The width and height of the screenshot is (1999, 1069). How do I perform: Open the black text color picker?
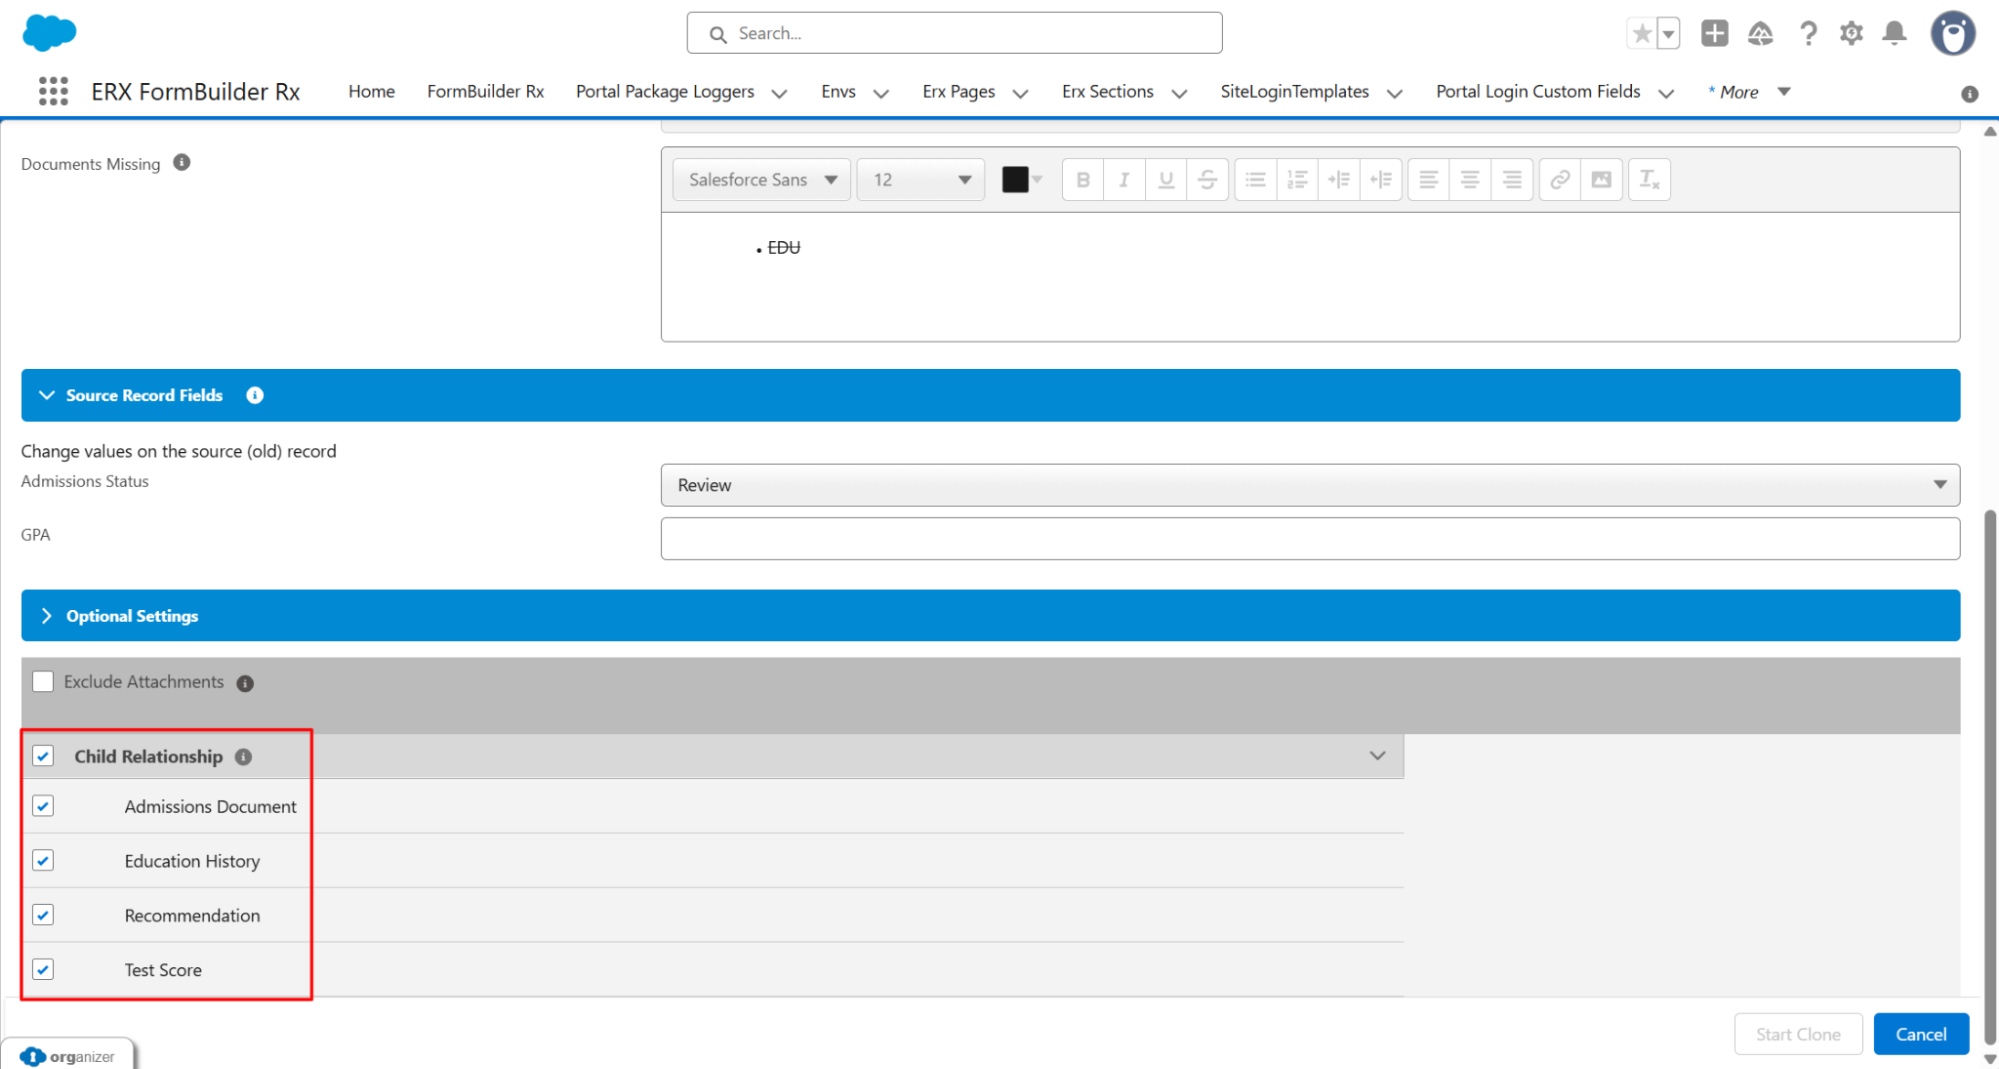(1021, 180)
